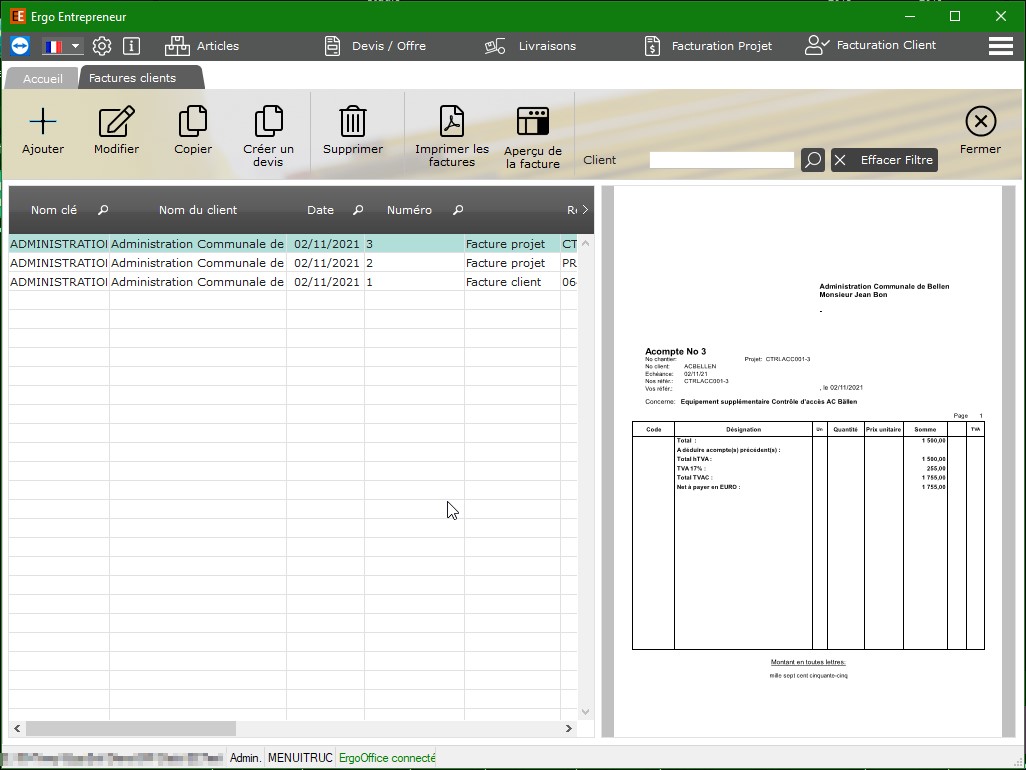The image size is (1026, 770).
Task: Open Aperçu de la facture preview
Action: point(532,122)
